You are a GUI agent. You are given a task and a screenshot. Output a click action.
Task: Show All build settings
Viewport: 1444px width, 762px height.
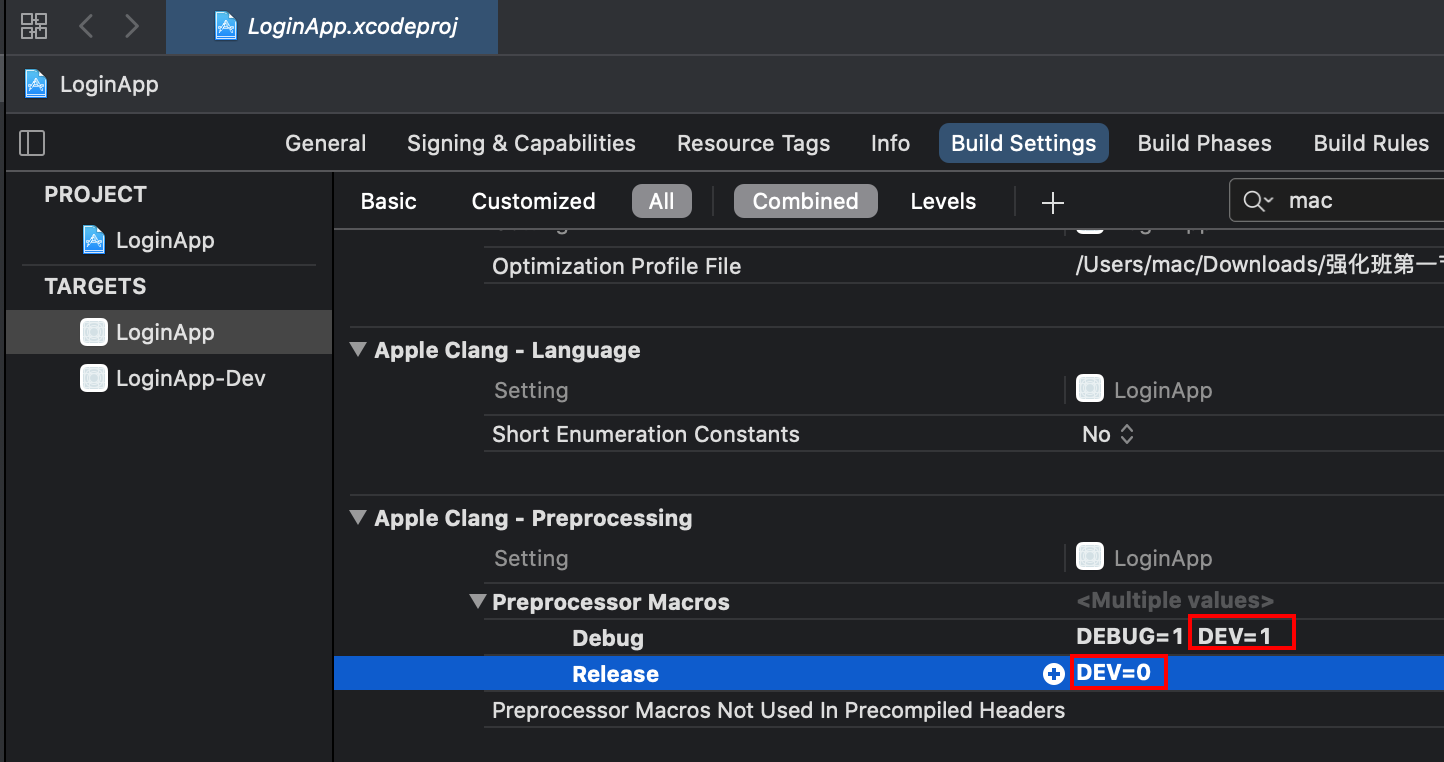click(x=661, y=201)
